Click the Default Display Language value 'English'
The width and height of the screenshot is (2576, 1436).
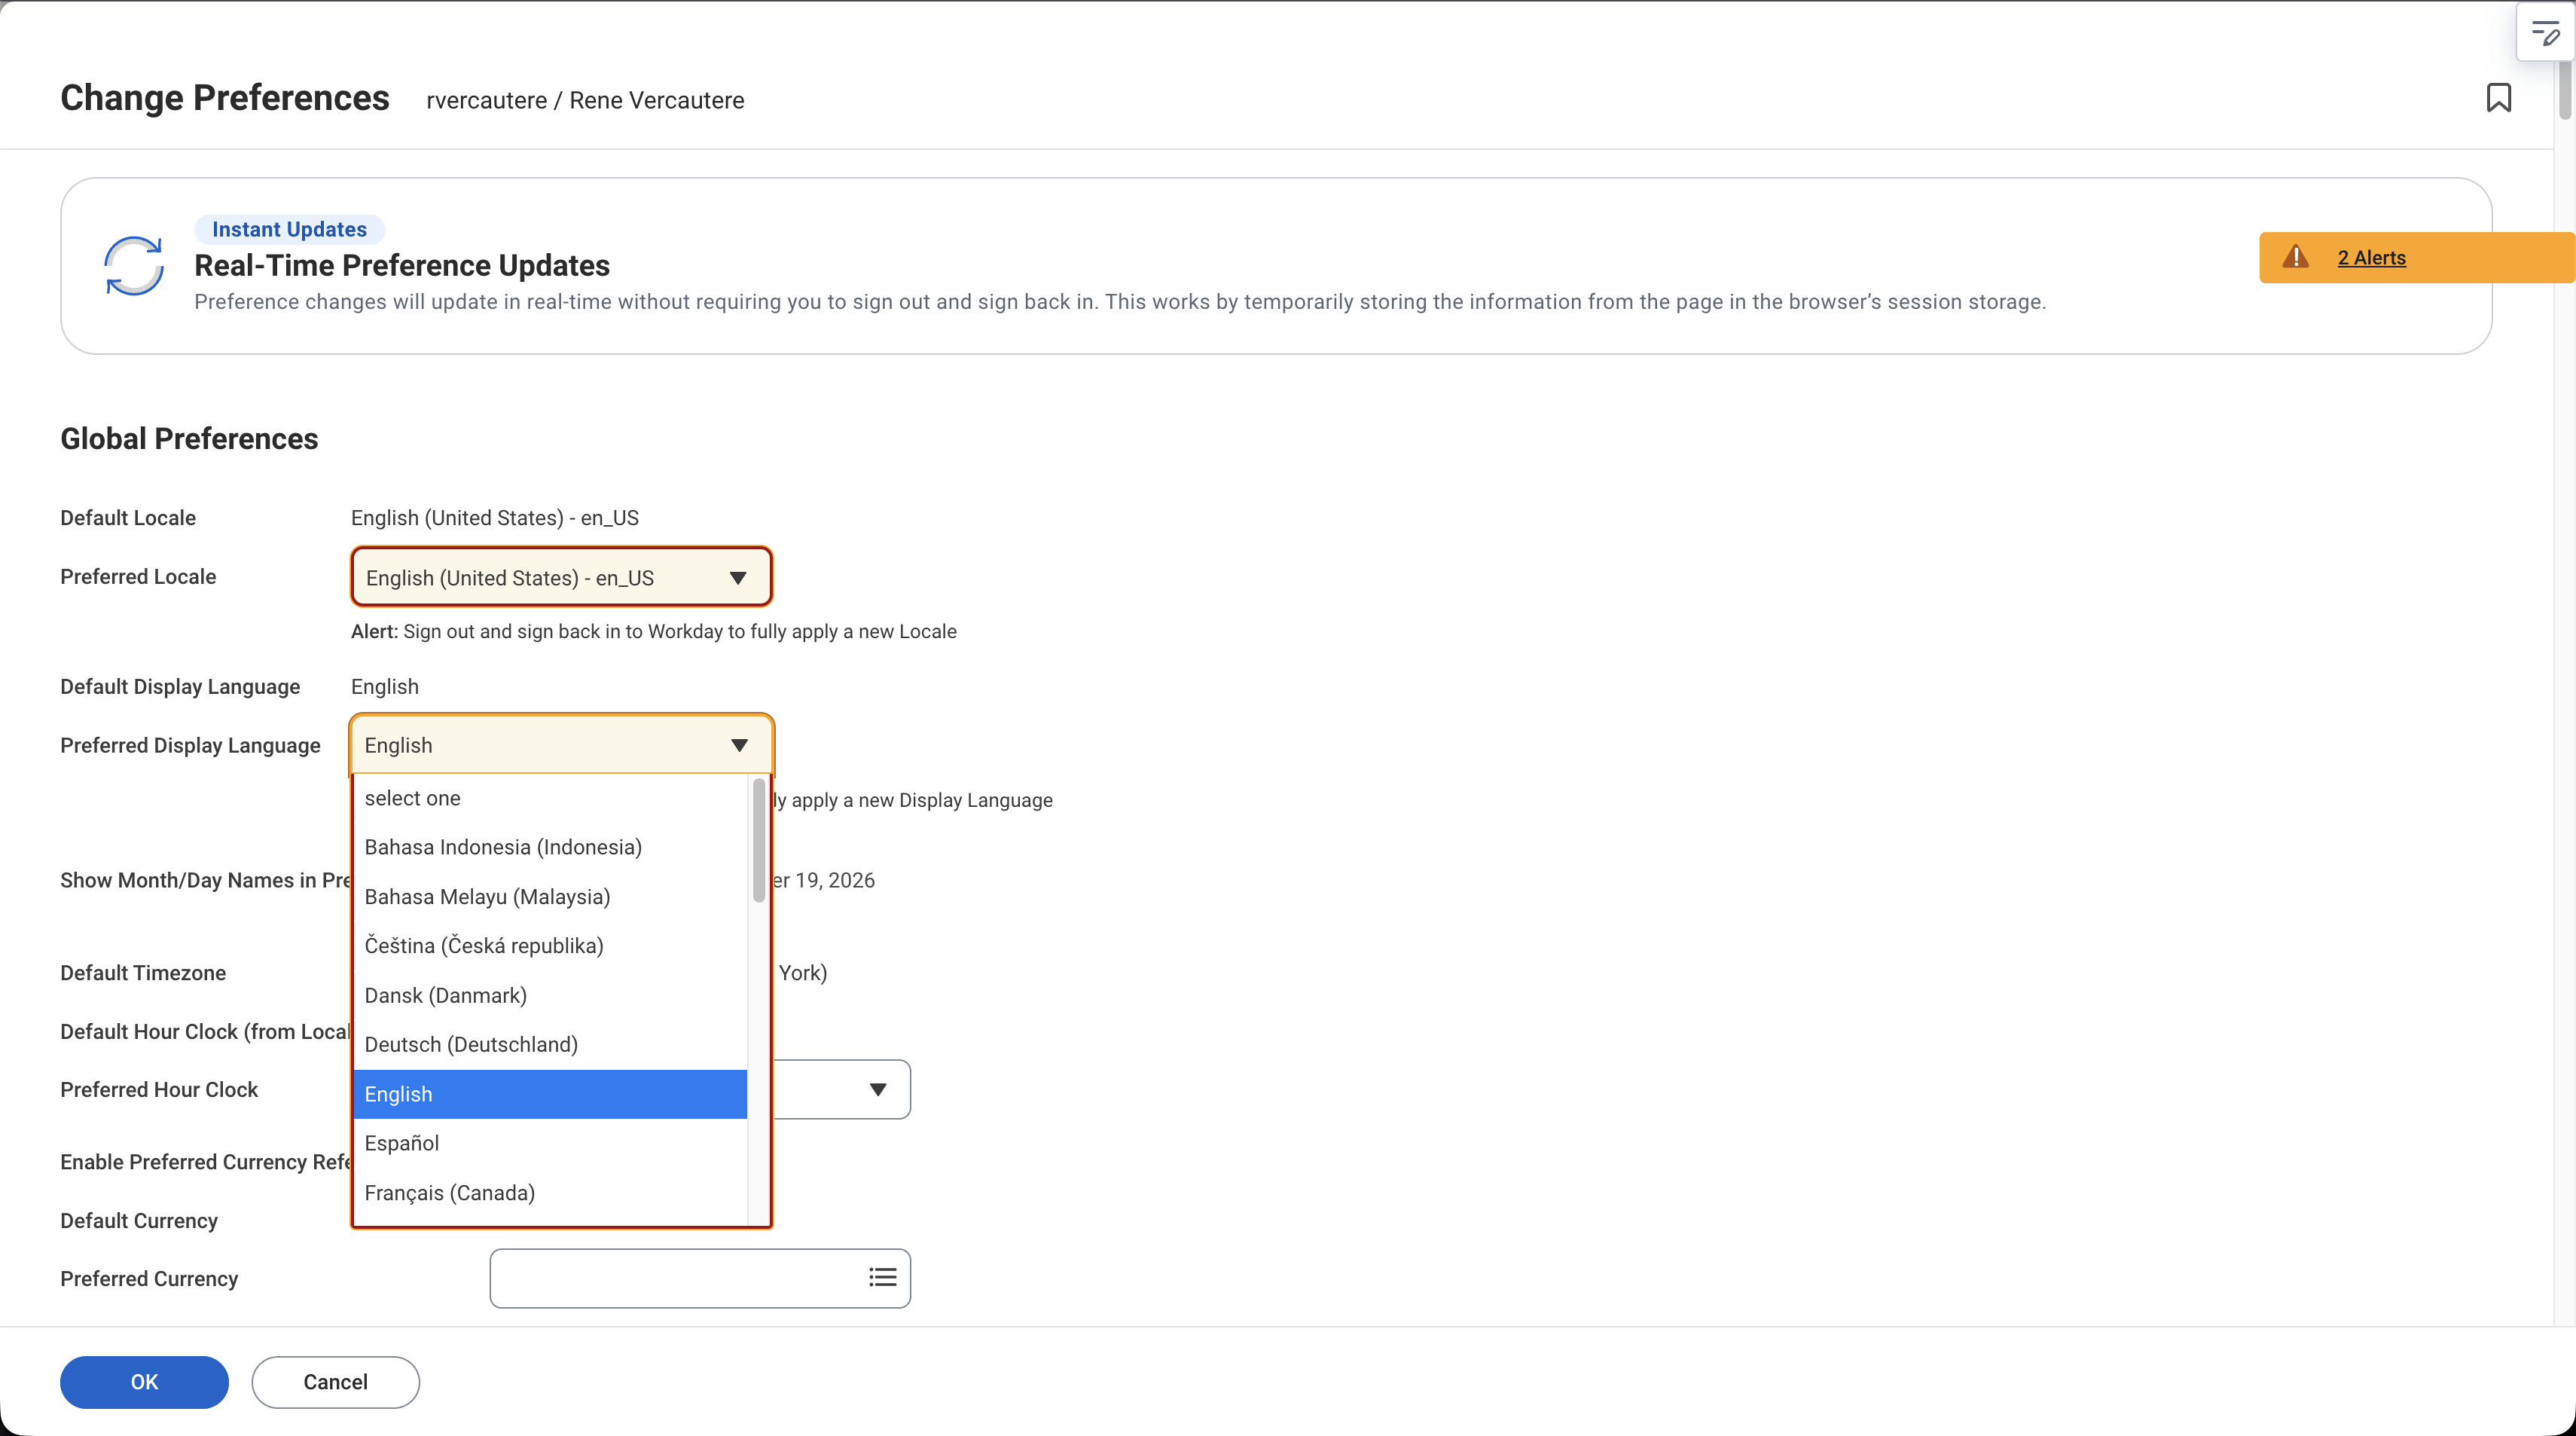[385, 686]
